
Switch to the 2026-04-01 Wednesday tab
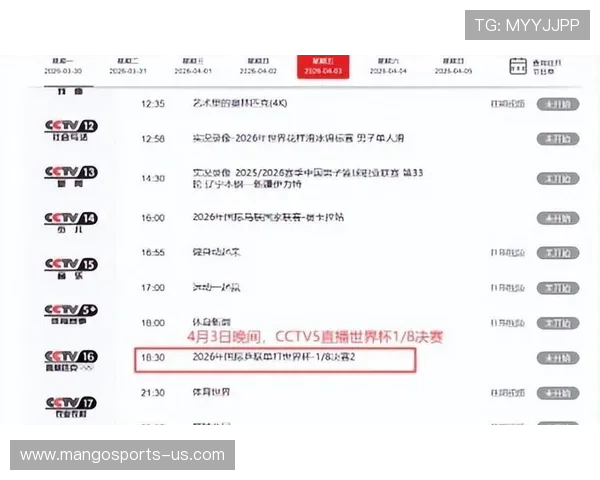coord(193,66)
